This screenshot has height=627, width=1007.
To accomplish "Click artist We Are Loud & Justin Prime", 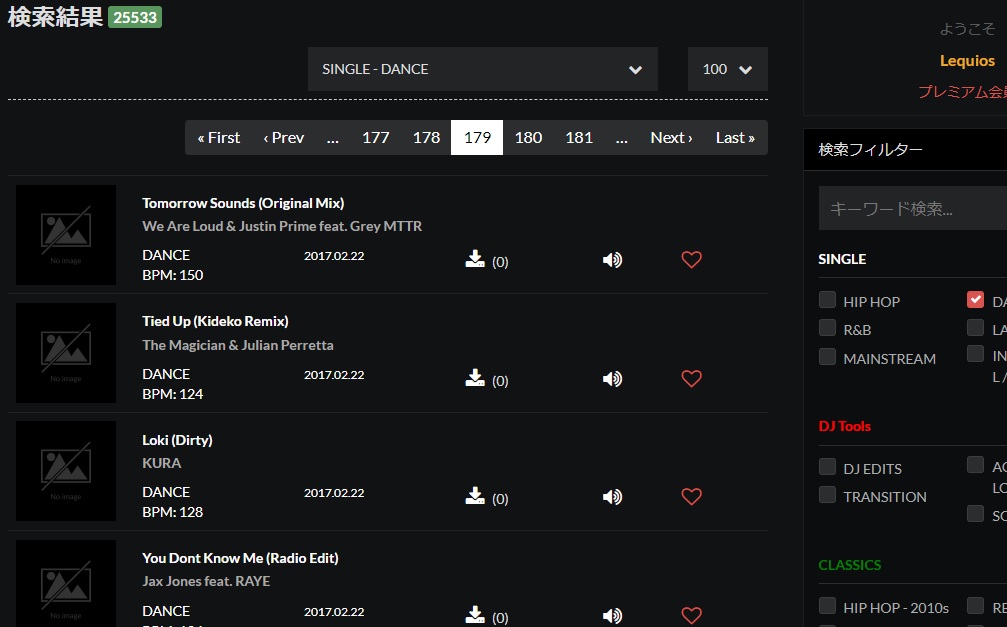I will click(x=282, y=226).
